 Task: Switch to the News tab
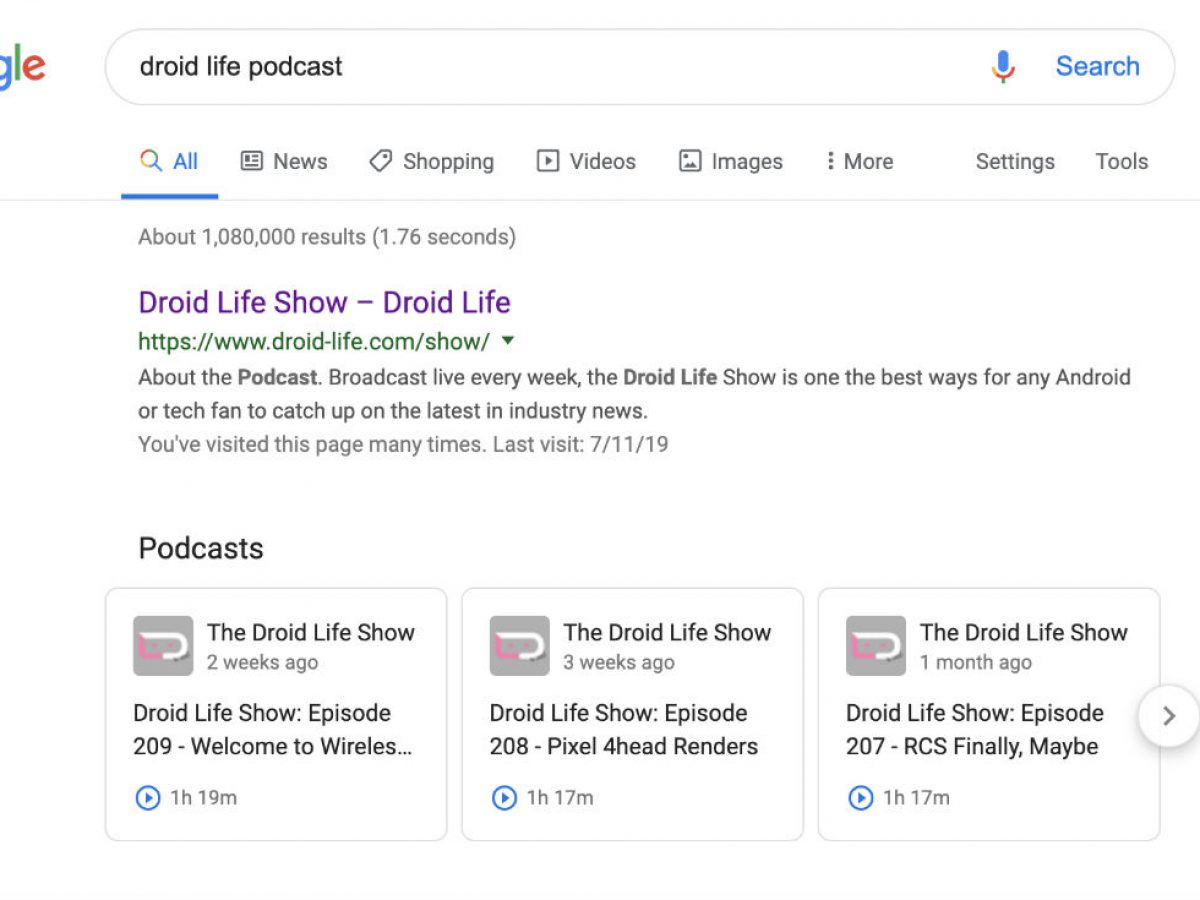[284, 162]
